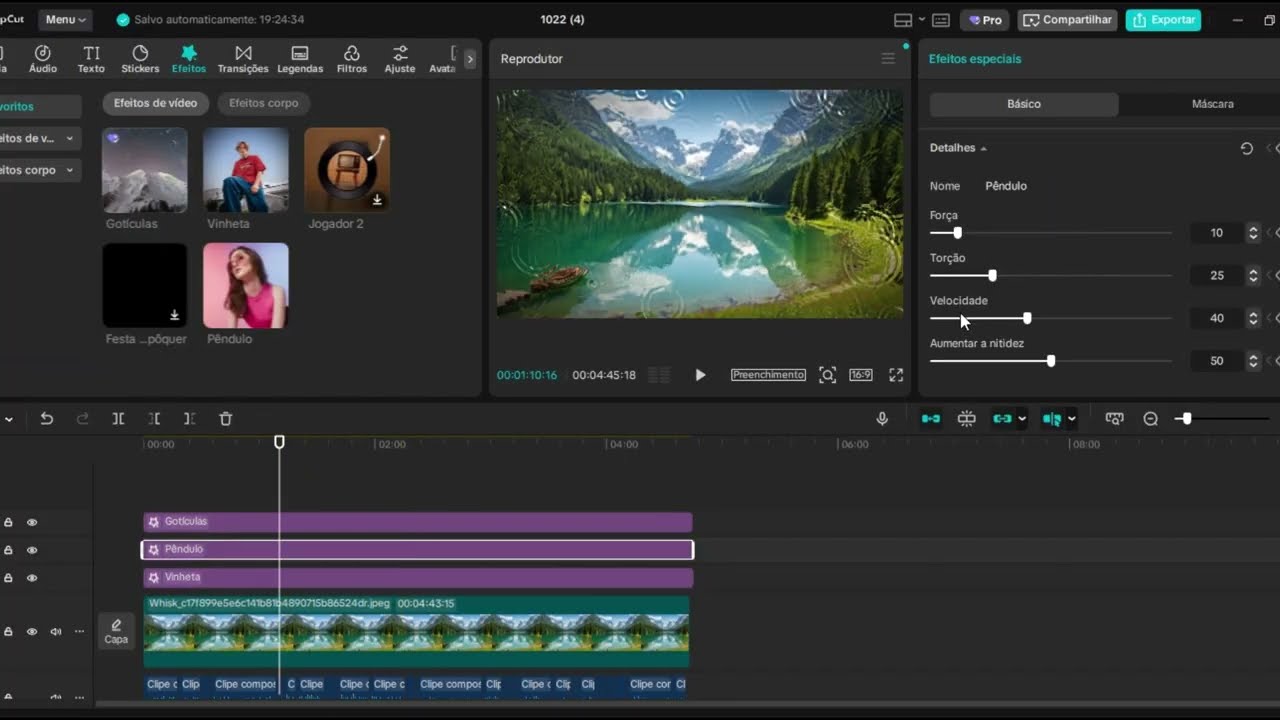Zoom out the timeline with minus icon
Image resolution: width=1280 pixels, height=720 pixels.
1151,419
